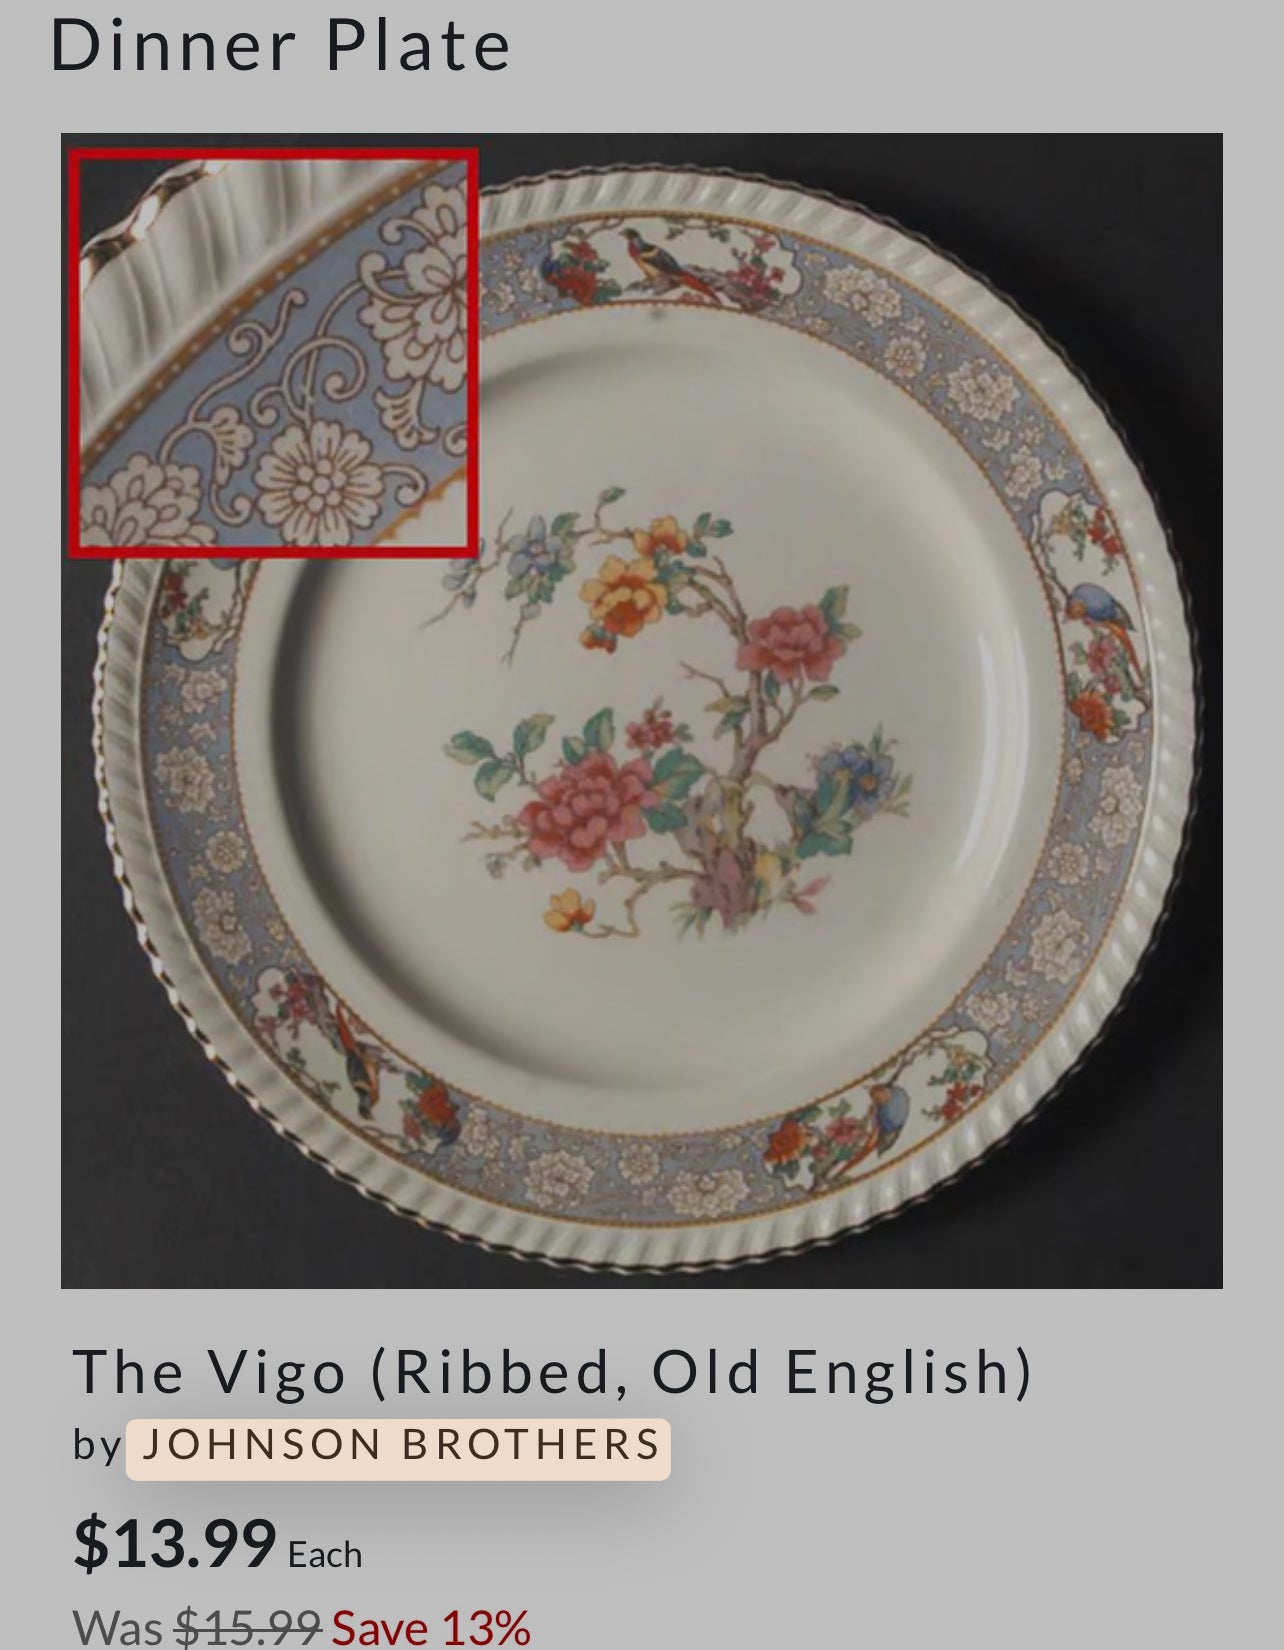The width and height of the screenshot is (1284, 1650).
Task: Tap the blue flower on the tree's right
Action: point(853,787)
